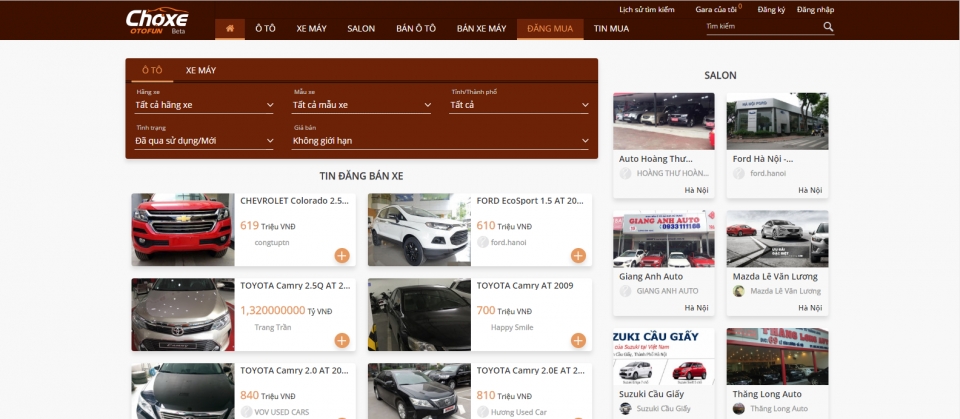Click avatar beside ford.hanoi in salon card
Image resolution: width=960 pixels, height=419 pixels.
[x=739, y=173]
